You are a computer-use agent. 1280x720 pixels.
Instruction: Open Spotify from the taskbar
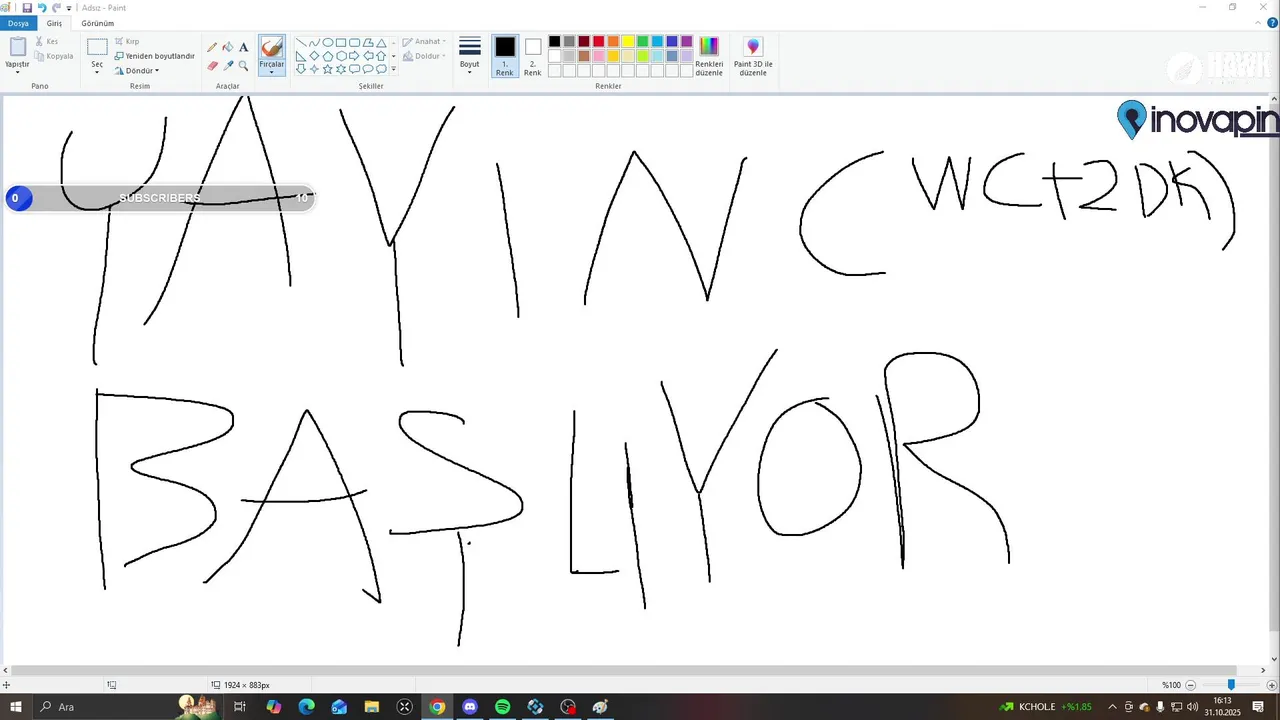503,707
